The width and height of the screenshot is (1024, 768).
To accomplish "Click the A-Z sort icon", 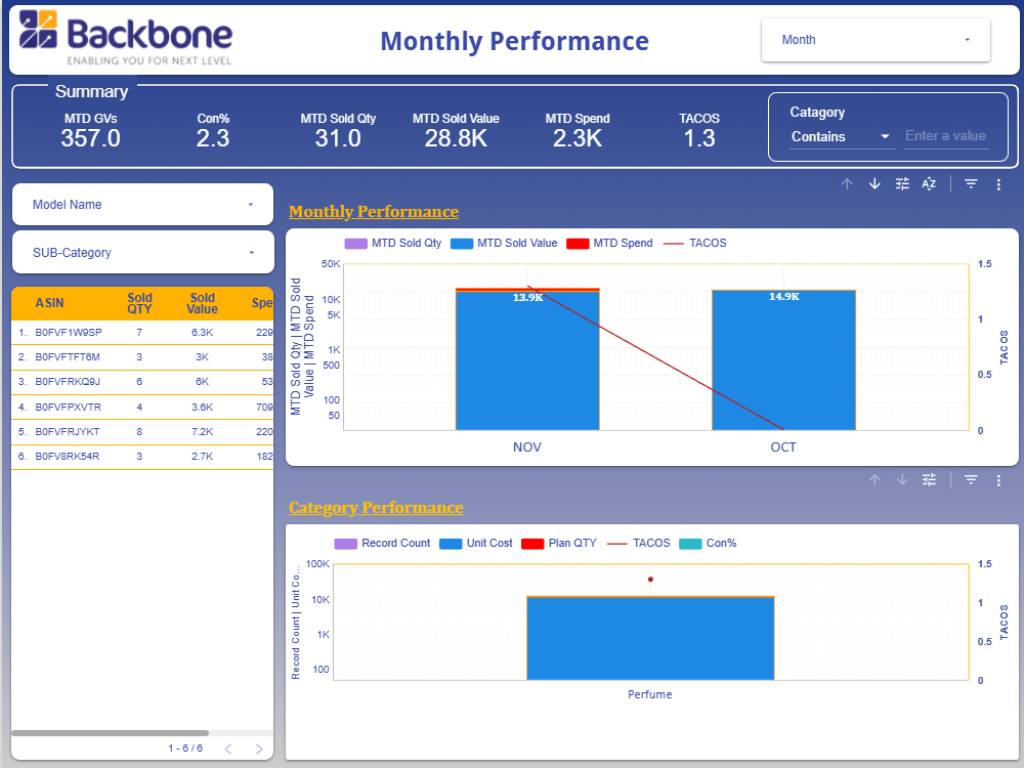I will tap(929, 184).
